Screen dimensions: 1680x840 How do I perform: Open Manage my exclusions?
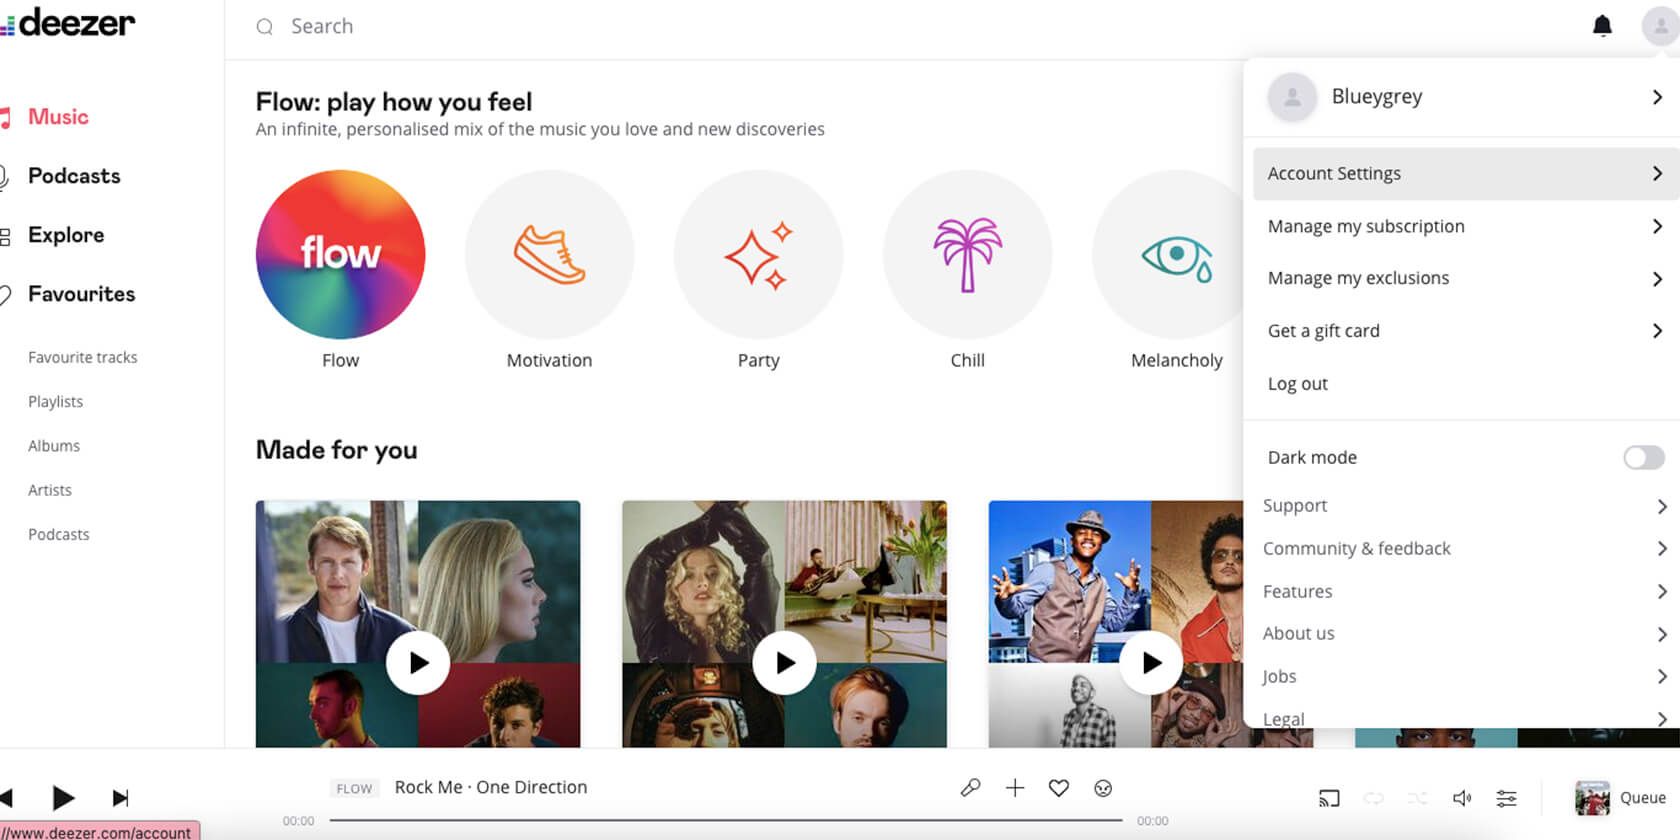pyautogui.click(x=1465, y=278)
